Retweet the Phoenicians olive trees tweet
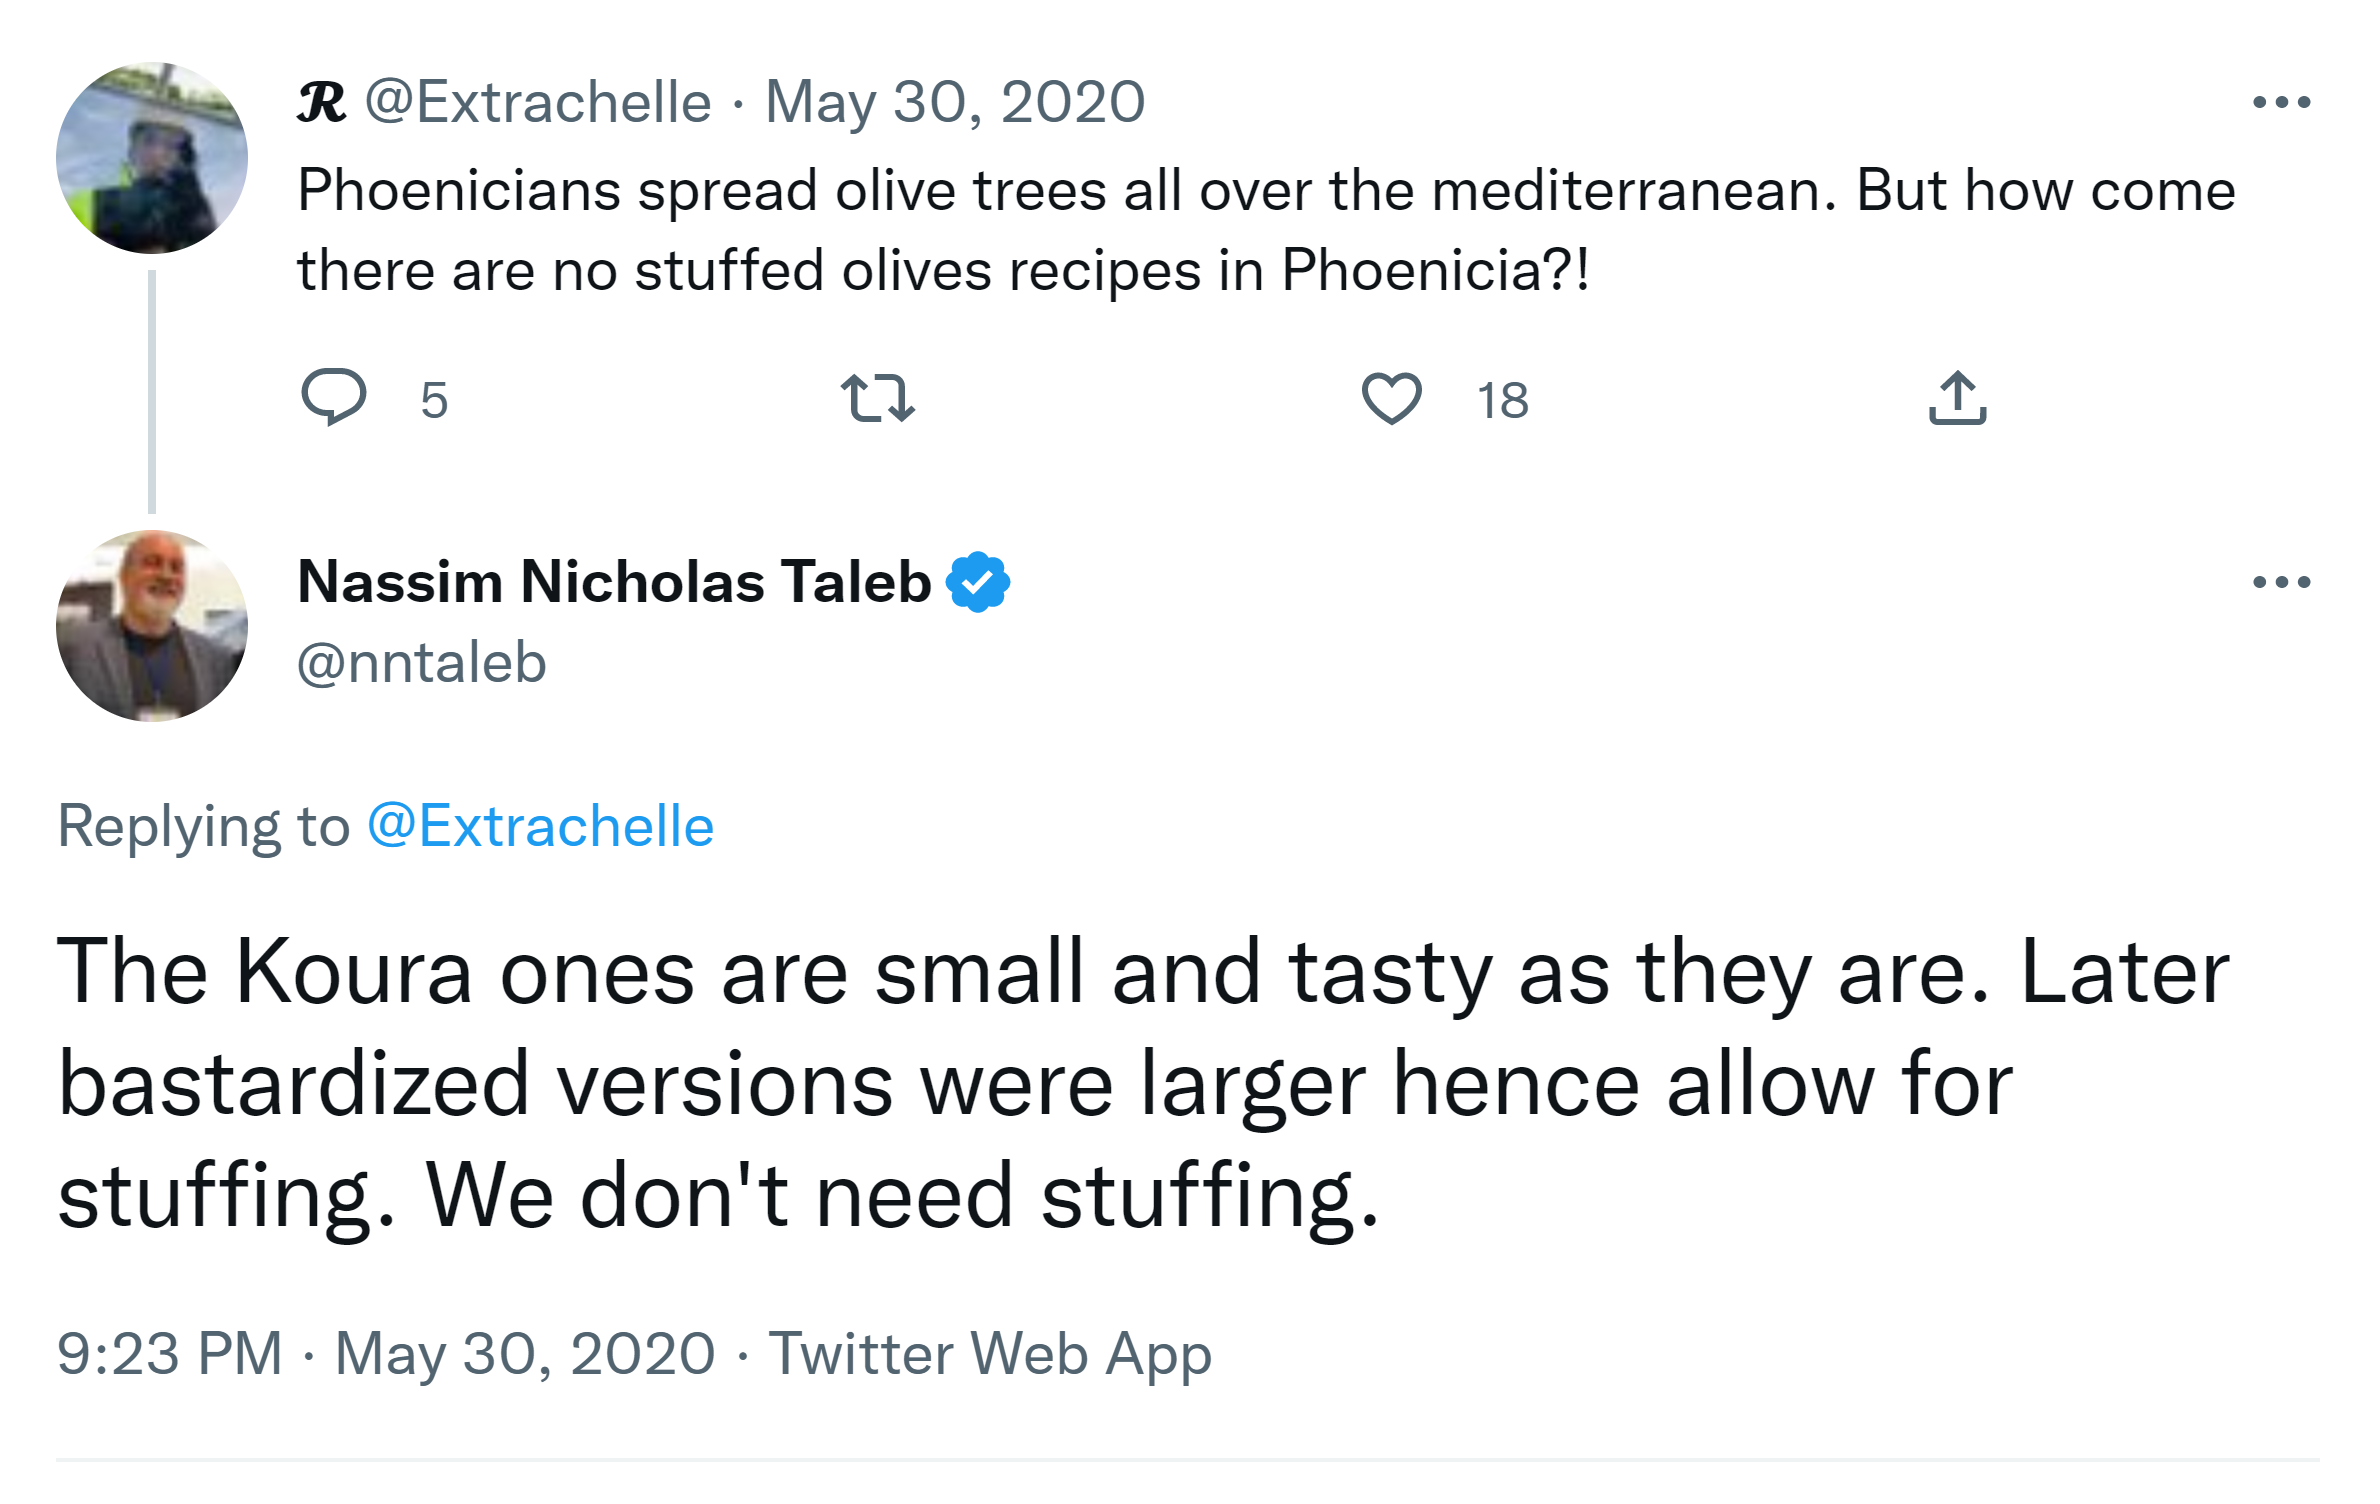The height and width of the screenshot is (1504, 2380). point(877,397)
